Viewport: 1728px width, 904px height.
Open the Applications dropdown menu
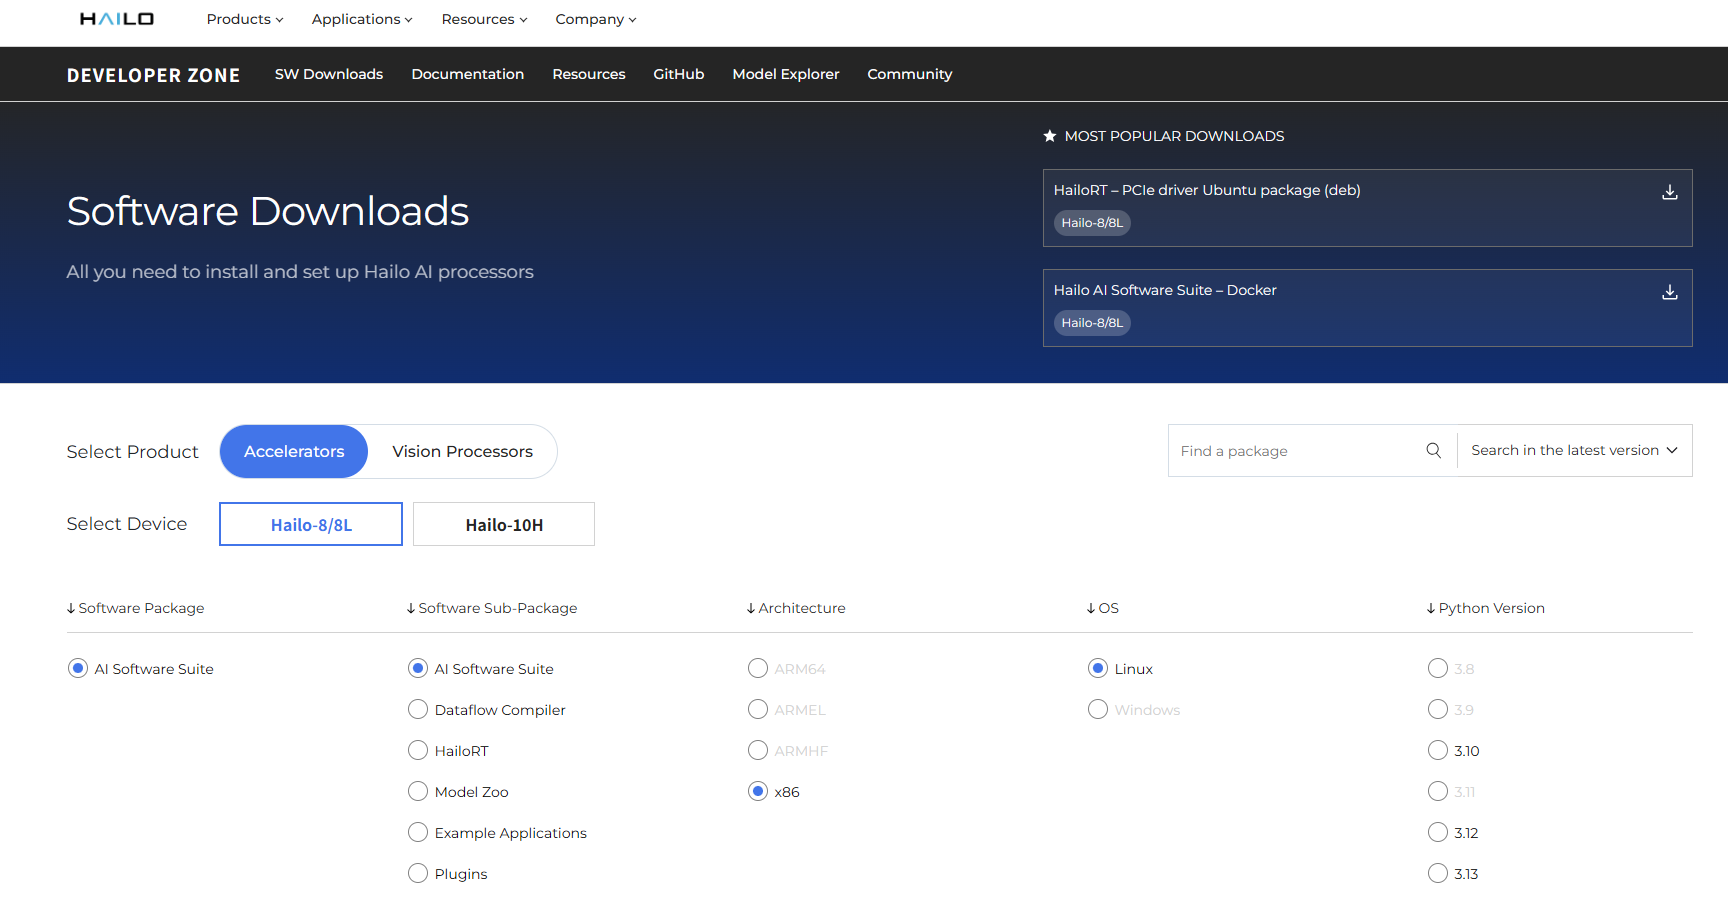361,19
